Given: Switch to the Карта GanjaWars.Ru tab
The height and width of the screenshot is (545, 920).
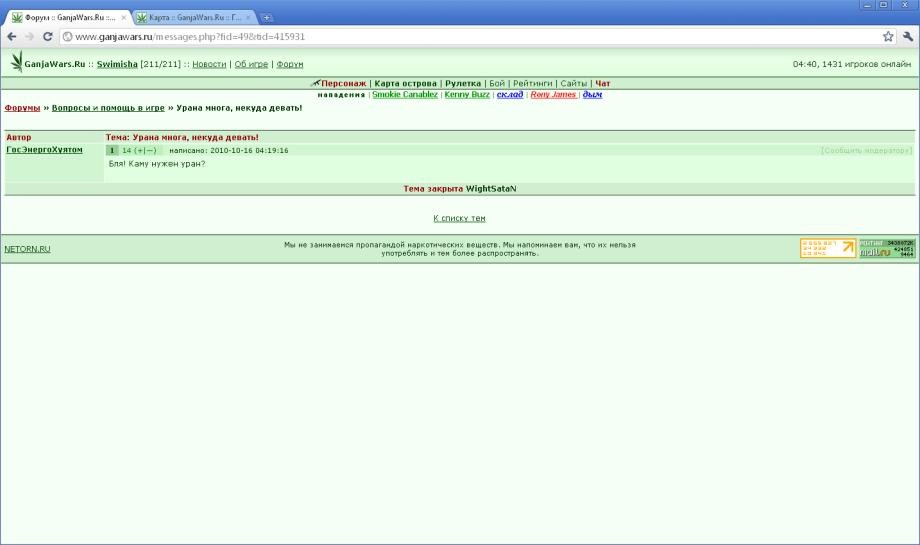Looking at the screenshot, I should pyautogui.click(x=194, y=18).
